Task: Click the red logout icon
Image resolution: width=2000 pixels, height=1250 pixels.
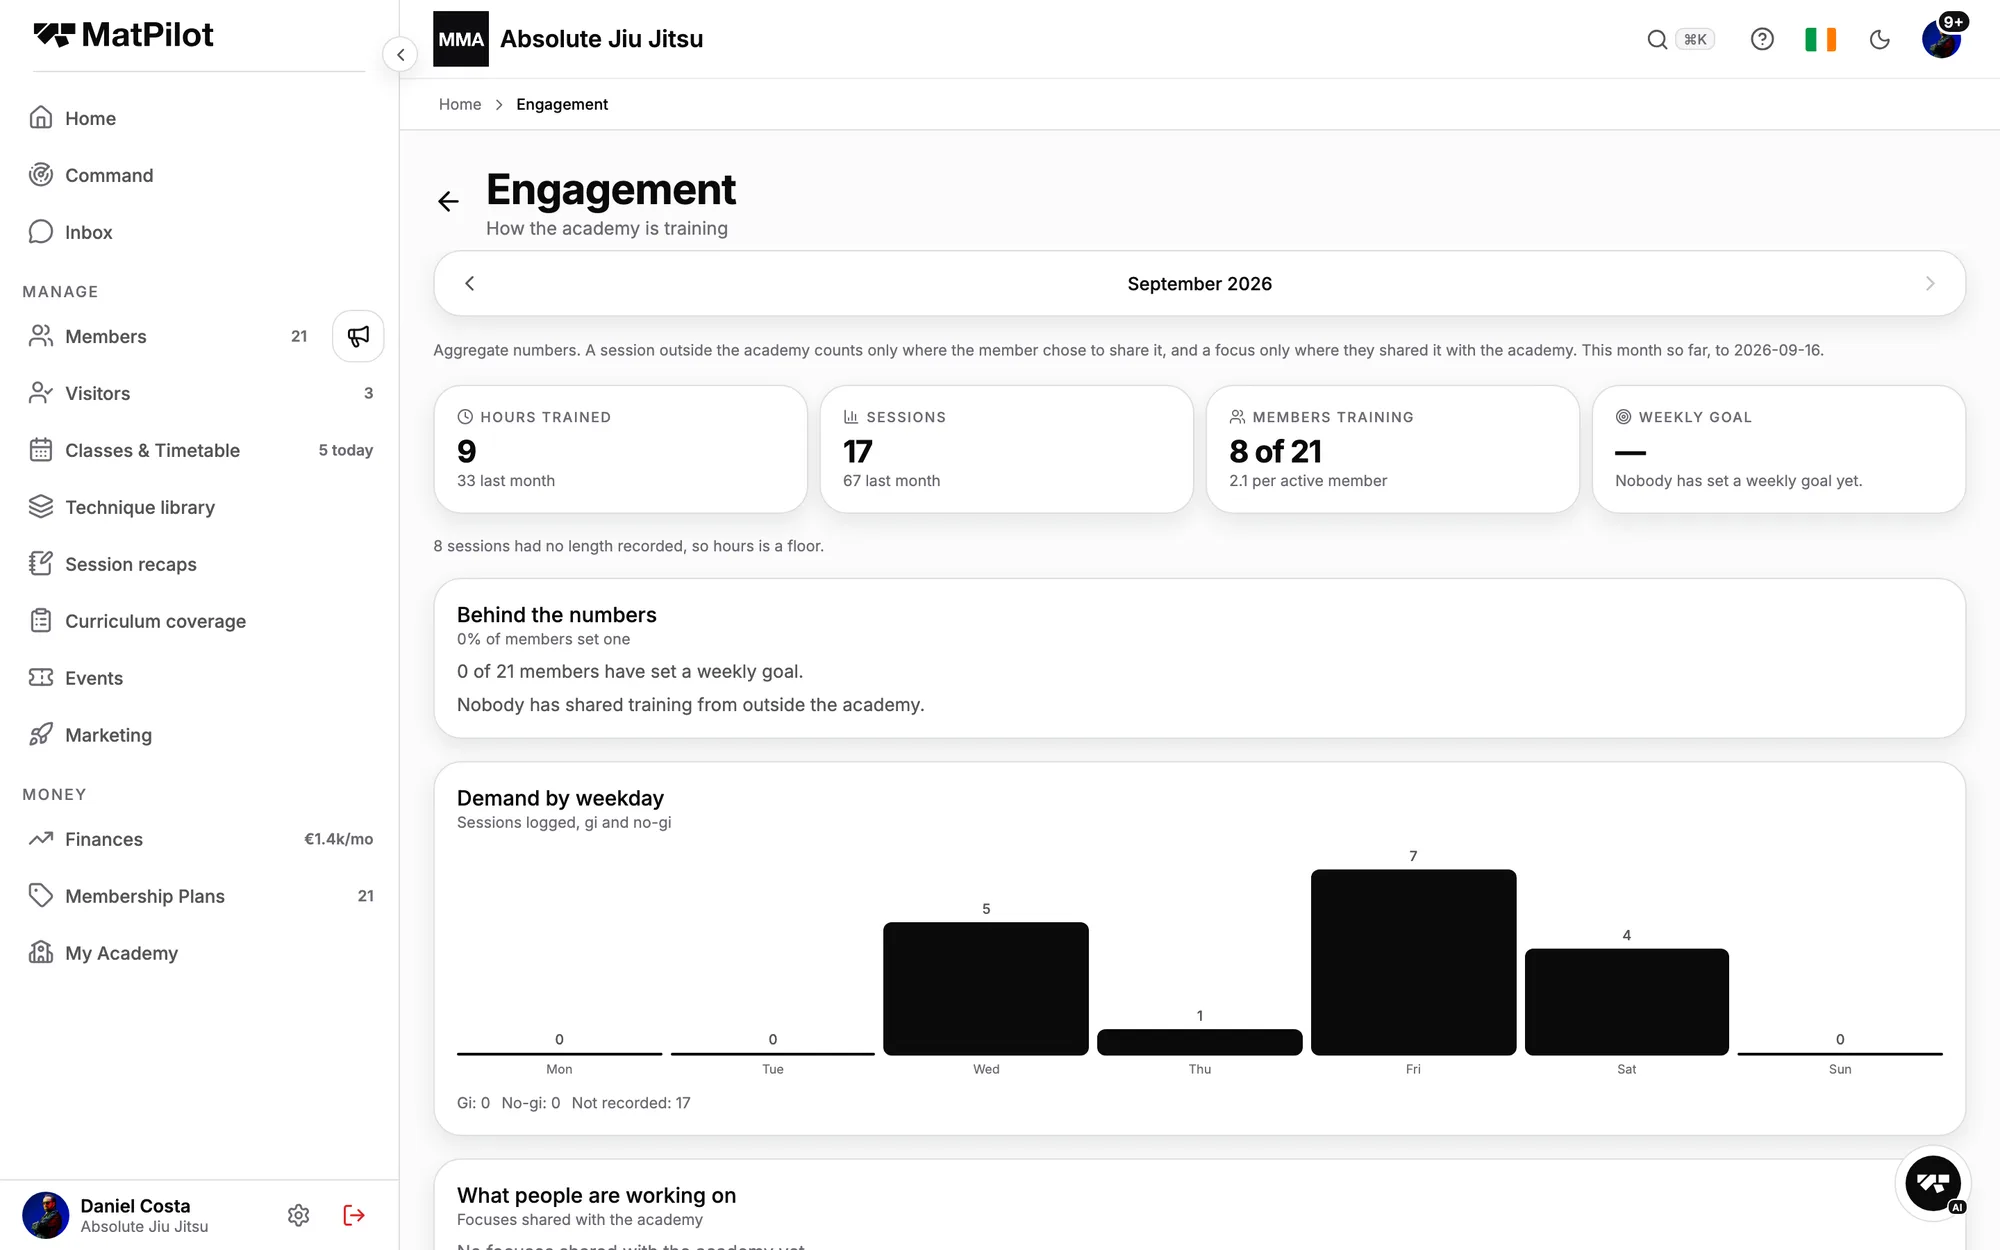Action: coord(354,1215)
